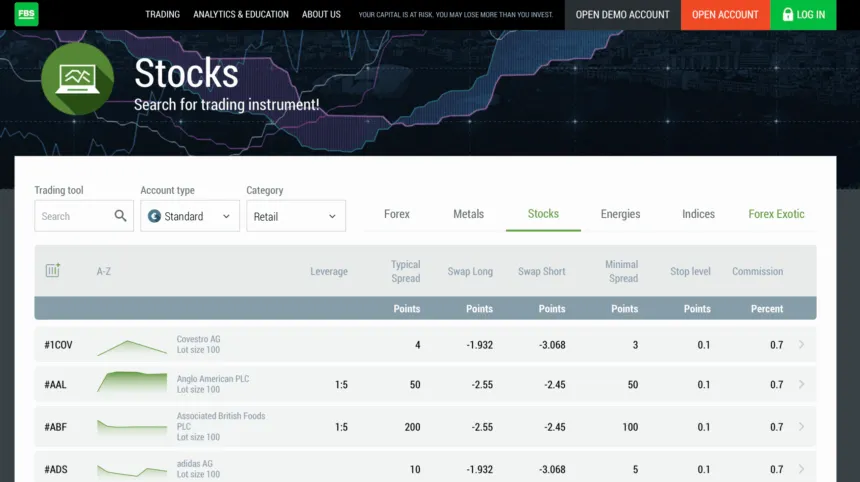Click the FBS logo icon
Screen dimensions: 860x482
pos(27,14)
